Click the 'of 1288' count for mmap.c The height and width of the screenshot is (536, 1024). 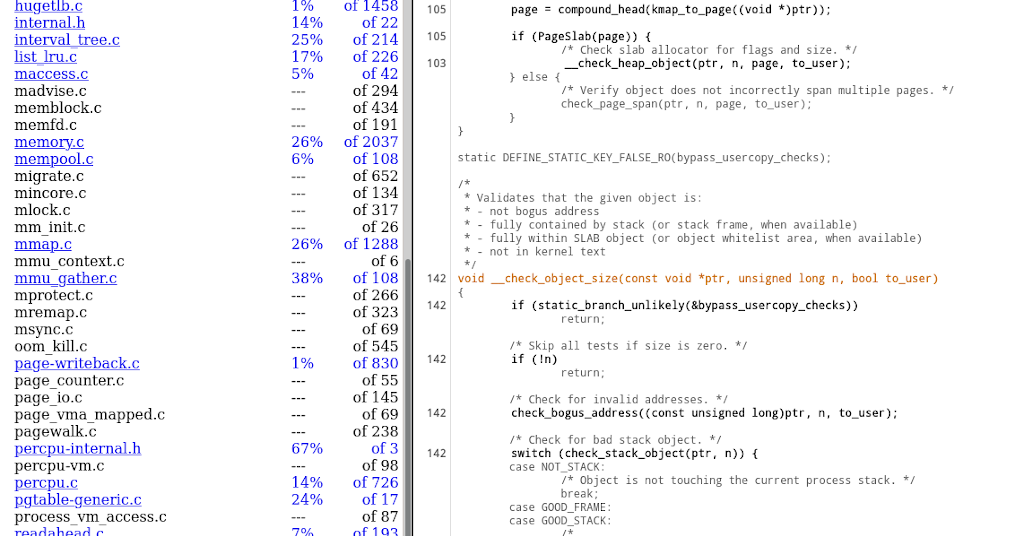coord(370,244)
